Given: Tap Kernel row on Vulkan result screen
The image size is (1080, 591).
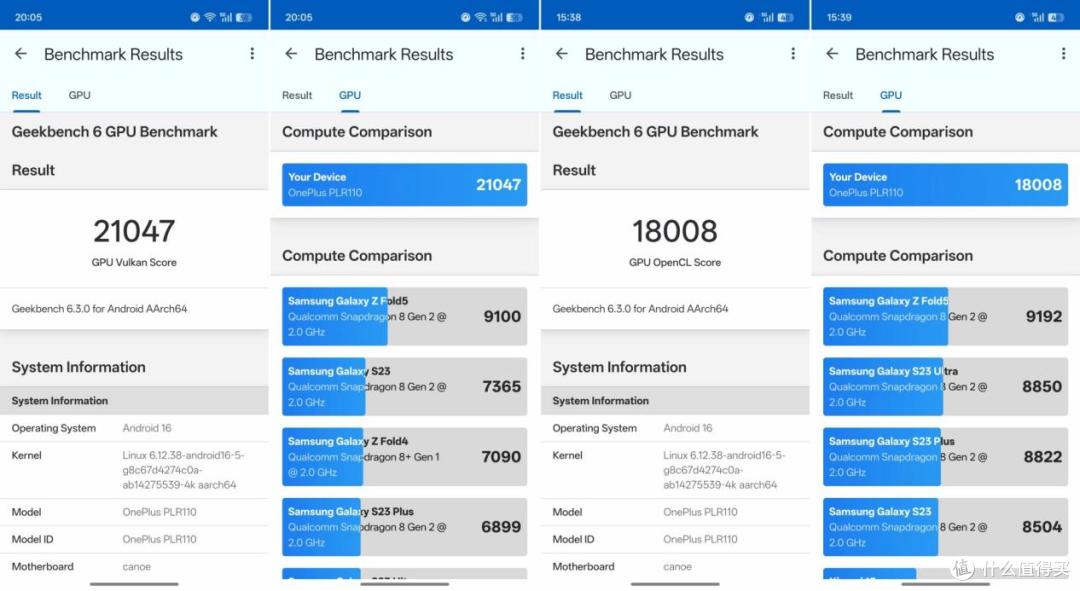Looking at the screenshot, I should (x=134, y=470).
